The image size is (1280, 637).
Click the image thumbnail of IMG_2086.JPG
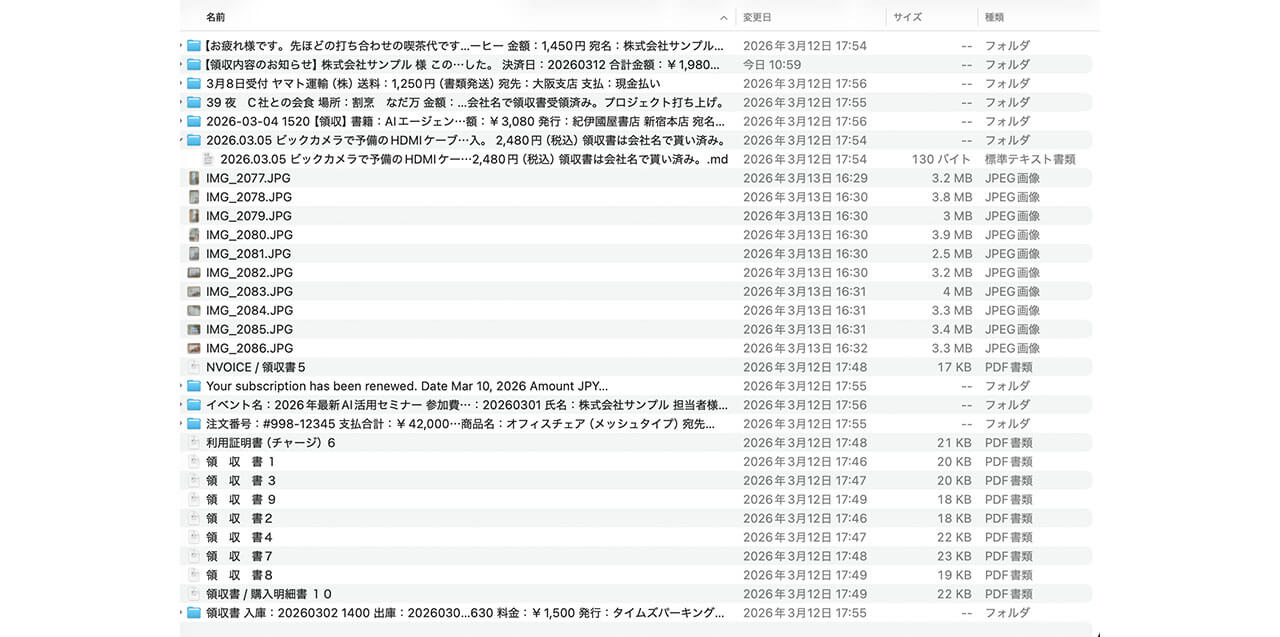click(x=194, y=348)
